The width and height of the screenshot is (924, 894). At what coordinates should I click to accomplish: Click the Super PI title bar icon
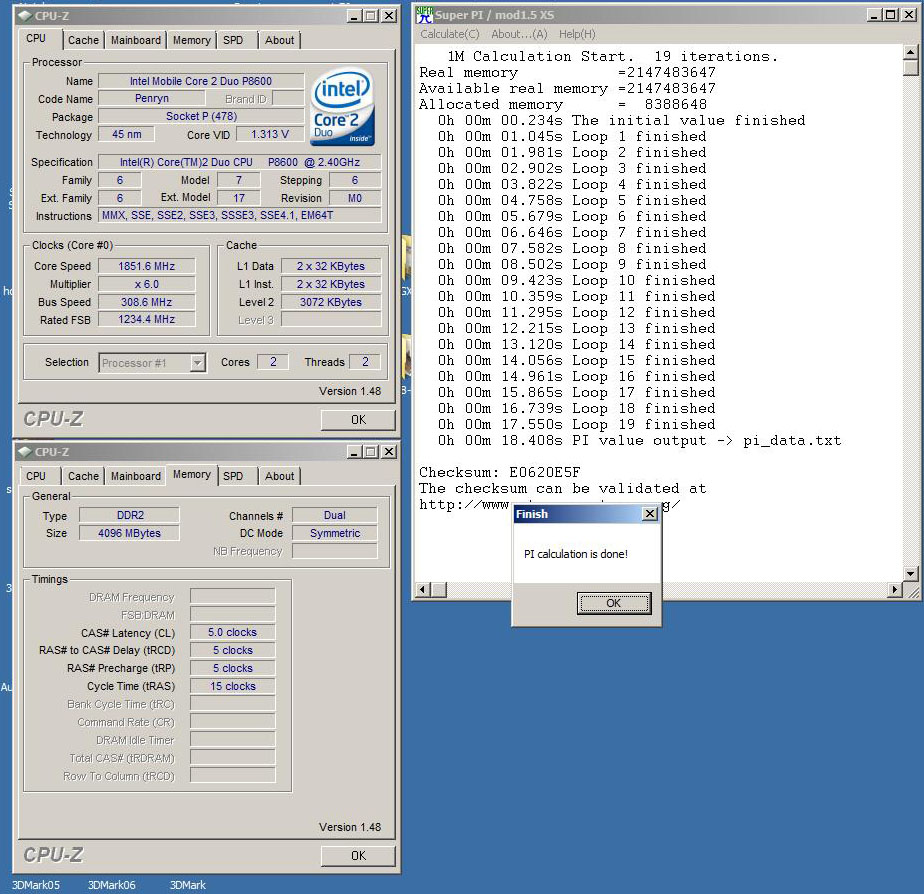click(x=425, y=15)
